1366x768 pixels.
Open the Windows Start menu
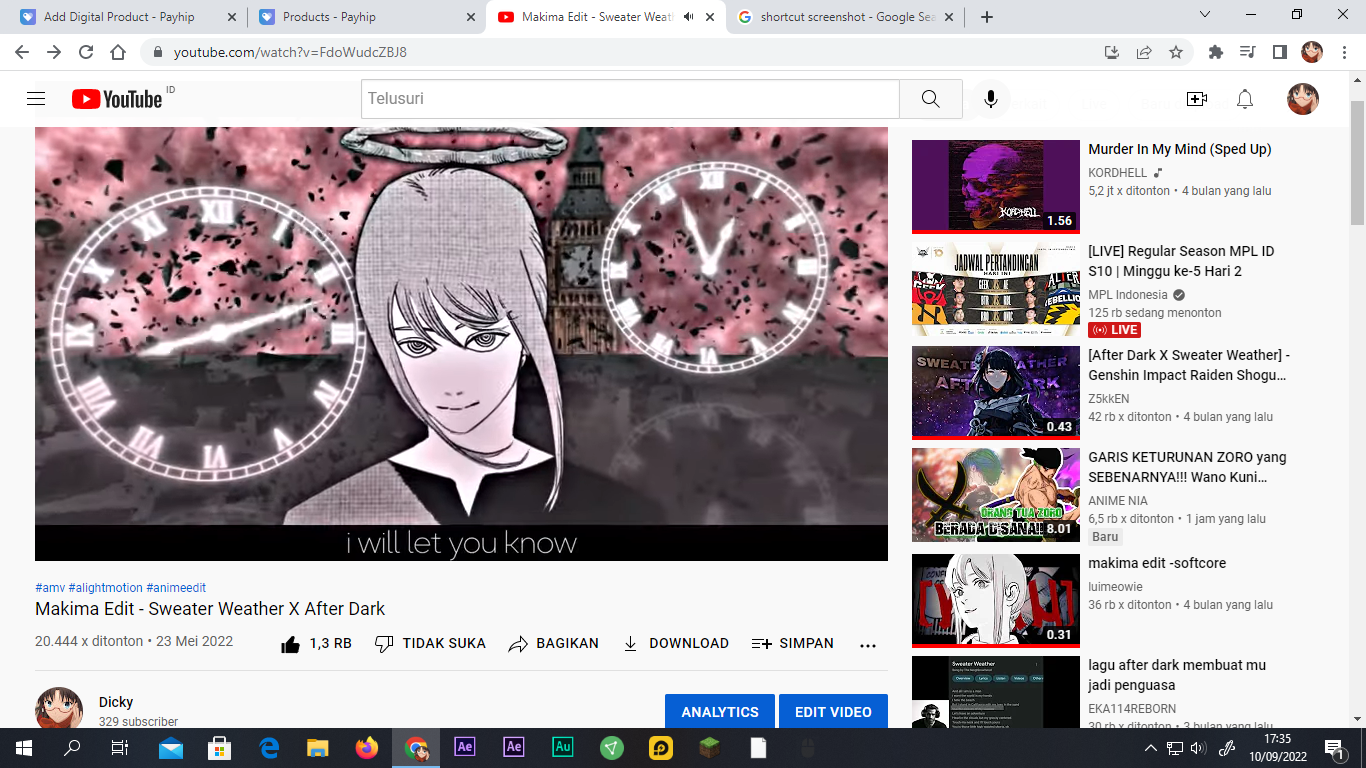click(23, 748)
